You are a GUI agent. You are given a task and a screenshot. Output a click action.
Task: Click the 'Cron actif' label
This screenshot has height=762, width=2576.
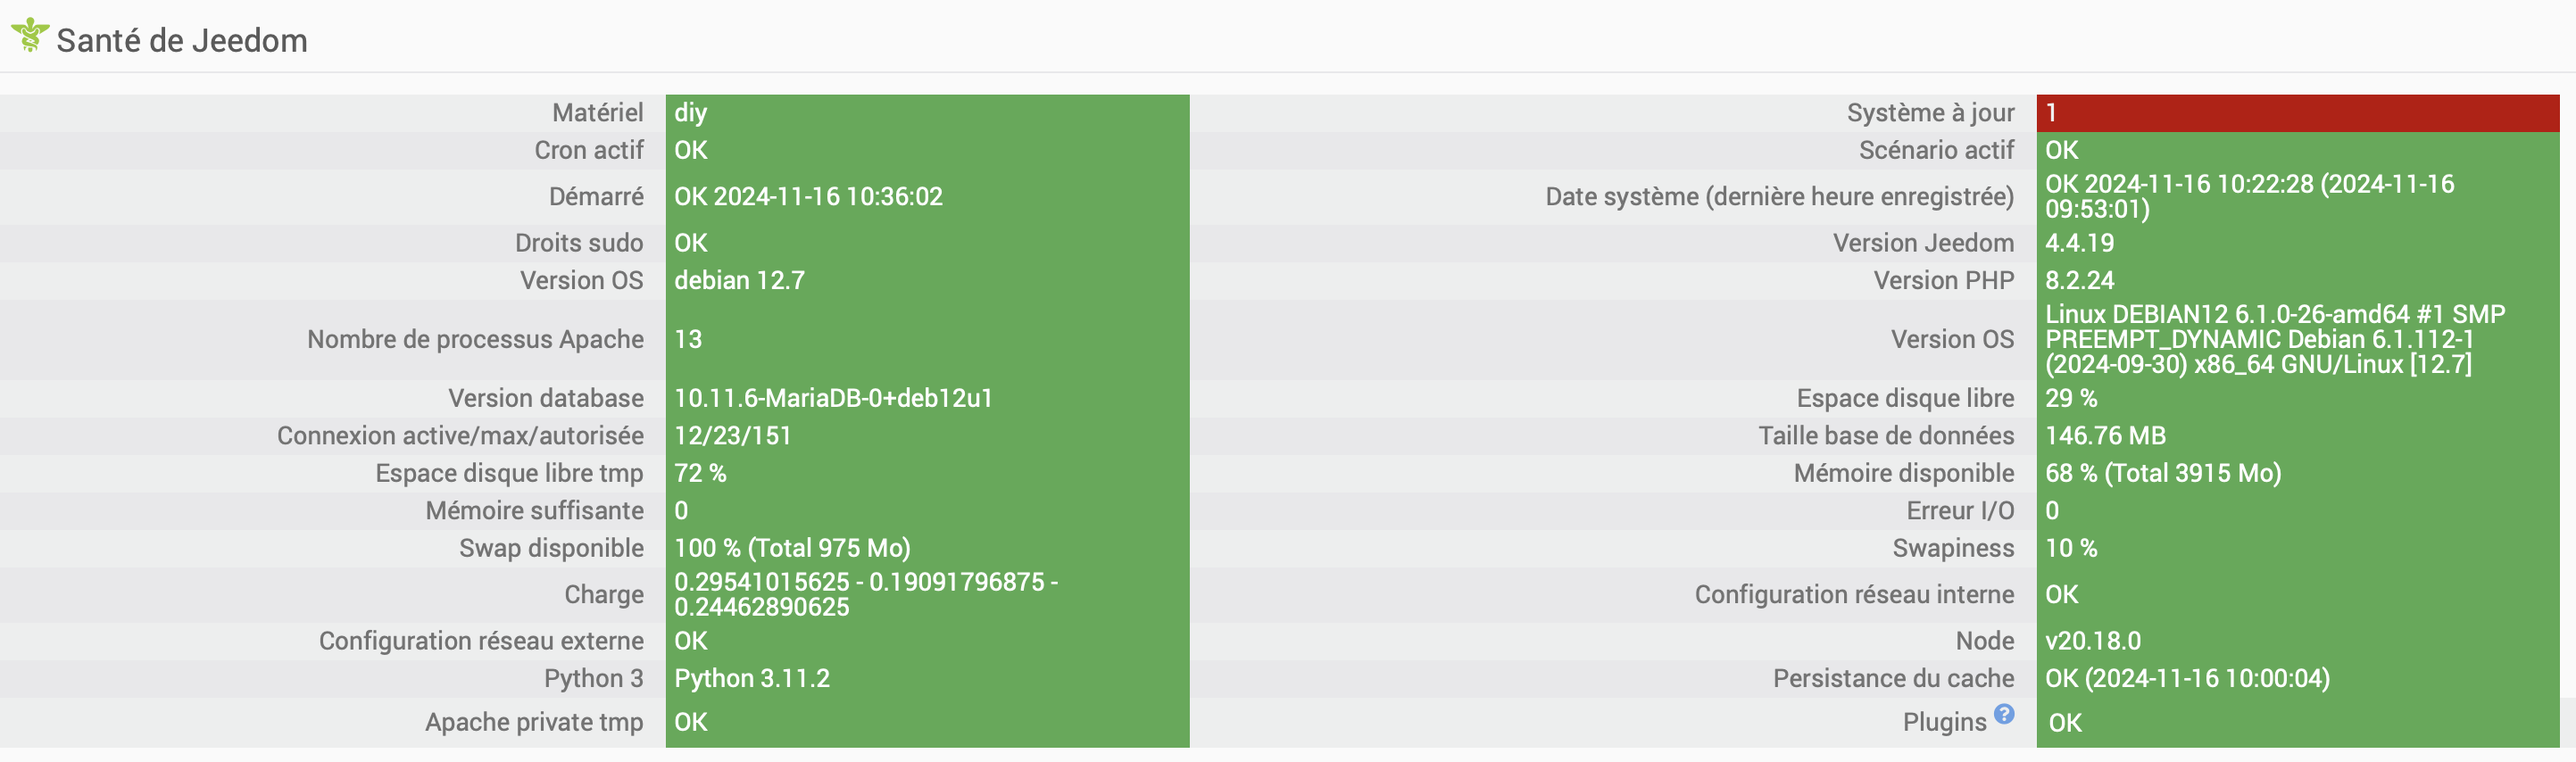589,150
